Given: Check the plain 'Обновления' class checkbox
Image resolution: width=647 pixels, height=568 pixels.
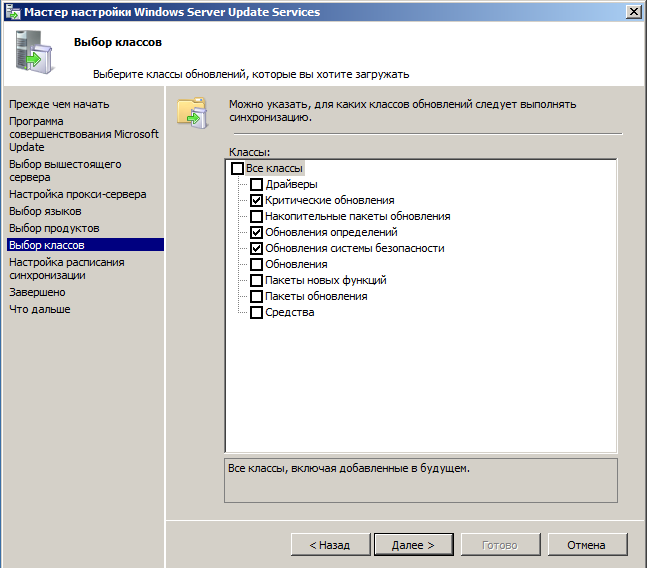Looking at the screenshot, I should [256, 264].
